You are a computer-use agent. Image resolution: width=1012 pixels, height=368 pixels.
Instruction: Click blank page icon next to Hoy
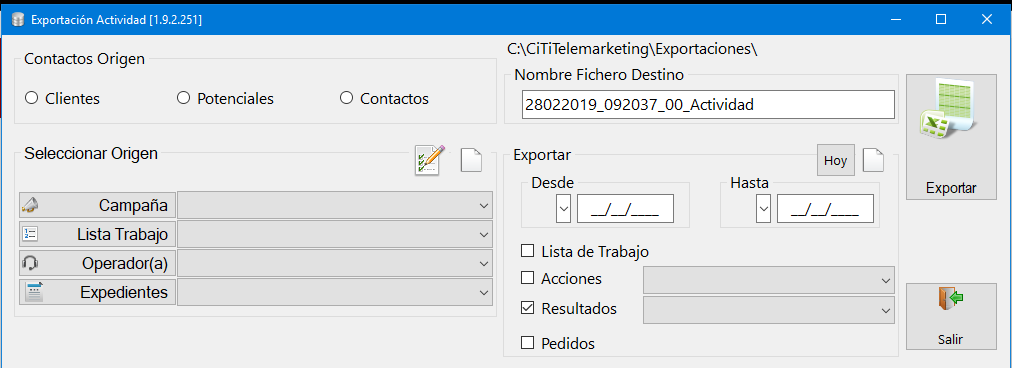[873, 161]
